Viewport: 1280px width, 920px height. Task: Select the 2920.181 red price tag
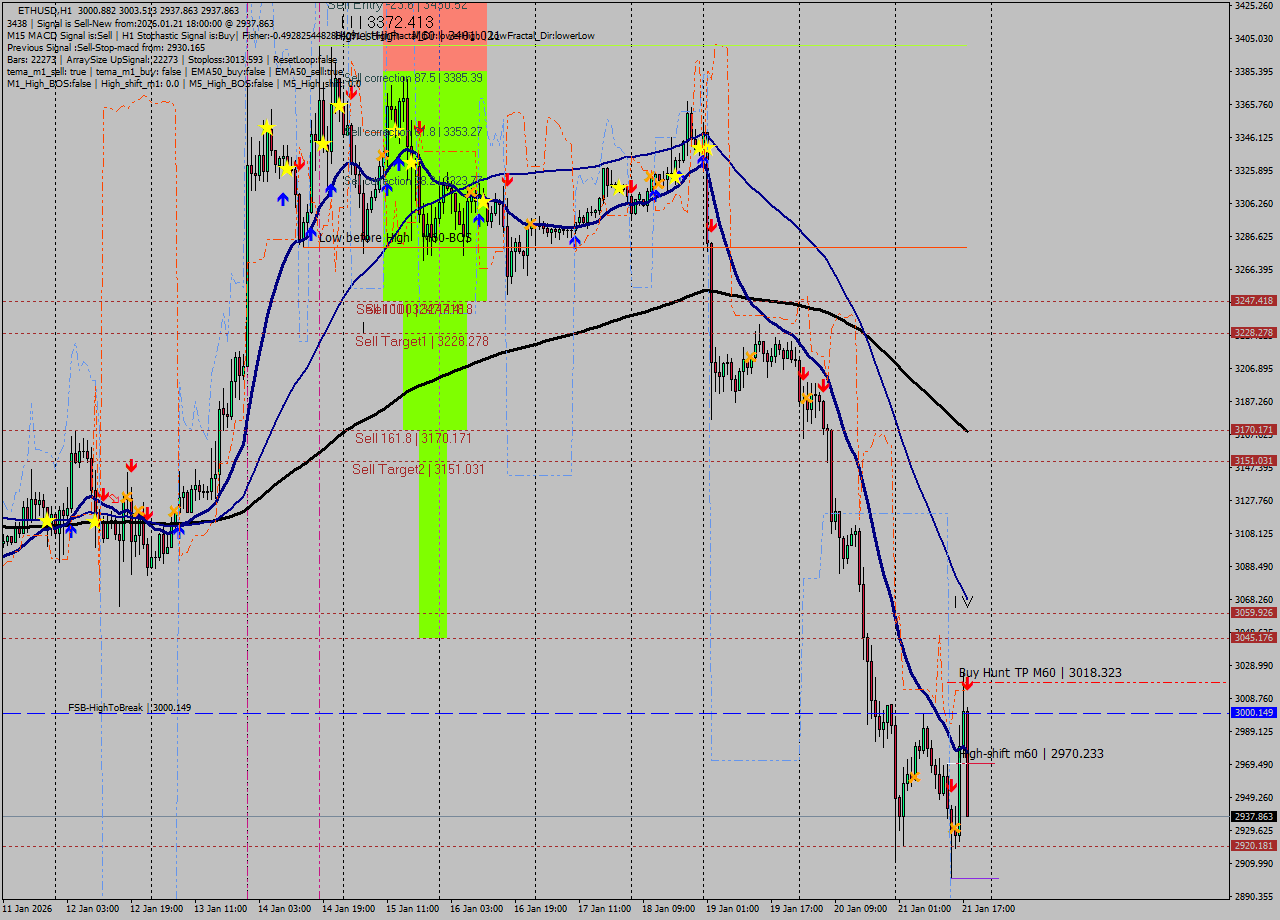1253,846
